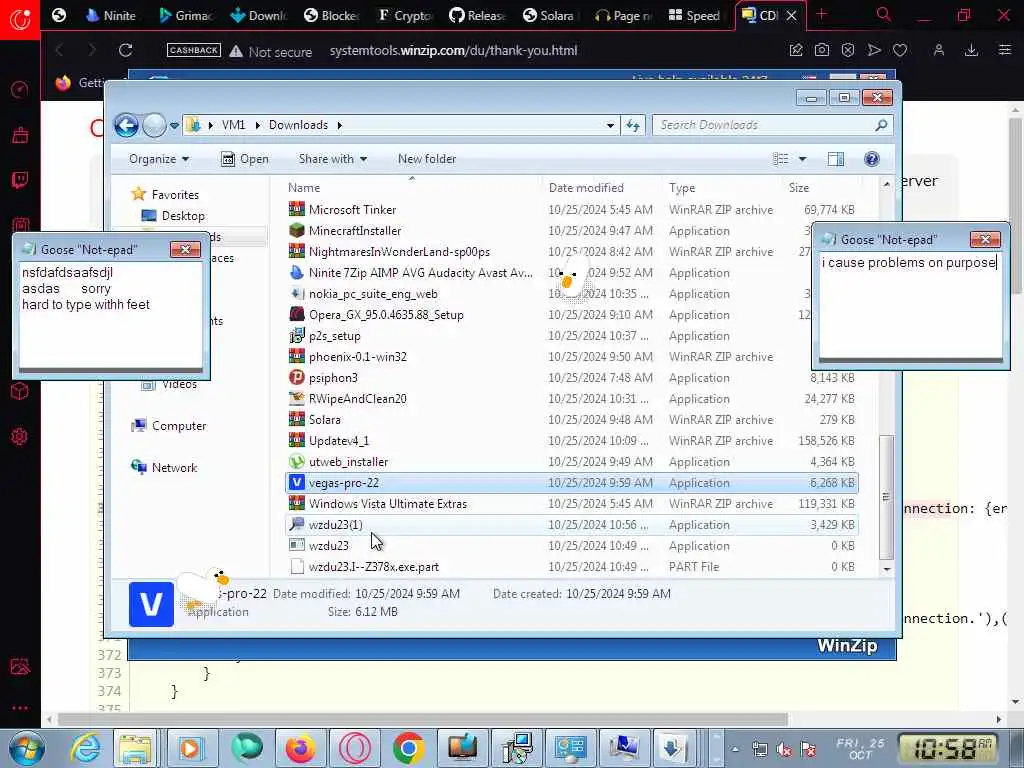1024x768 pixels.
Task: Sort by Date modified column header
Action: point(586,187)
